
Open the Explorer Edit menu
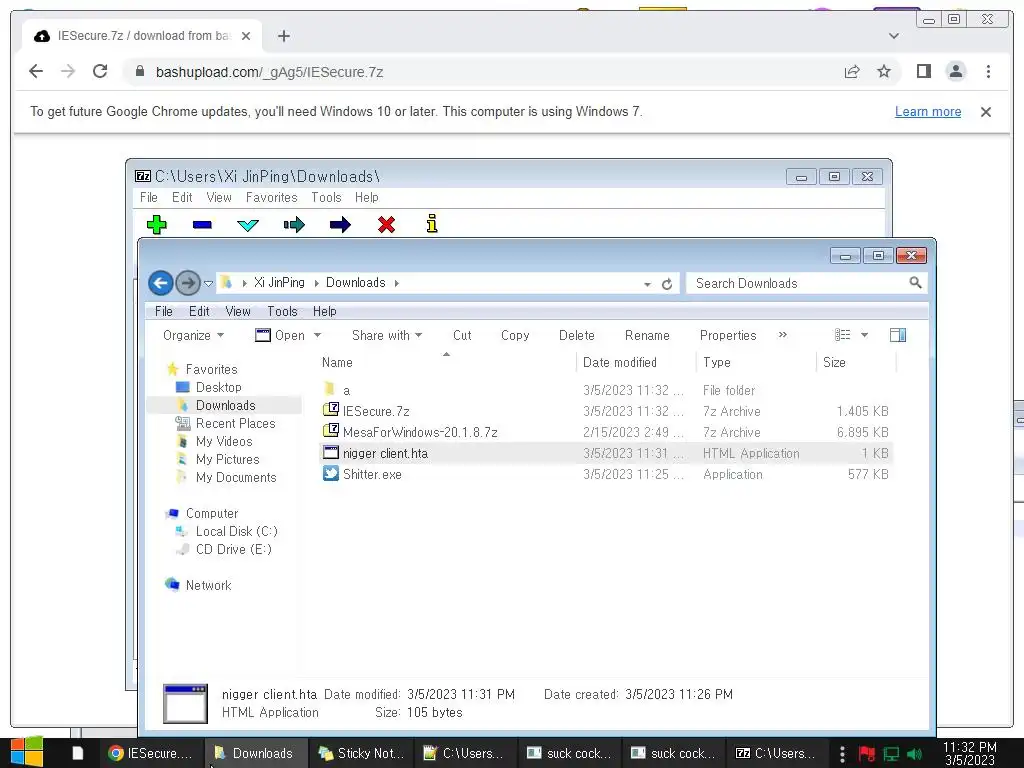199,312
